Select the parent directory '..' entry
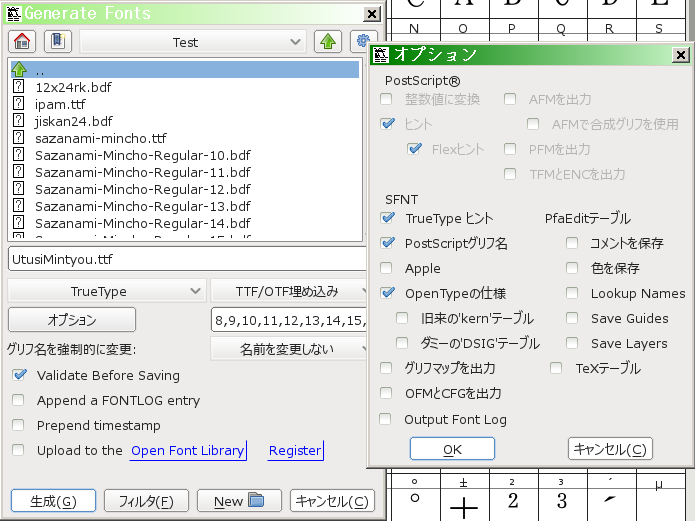695x521 pixels. (x=185, y=70)
